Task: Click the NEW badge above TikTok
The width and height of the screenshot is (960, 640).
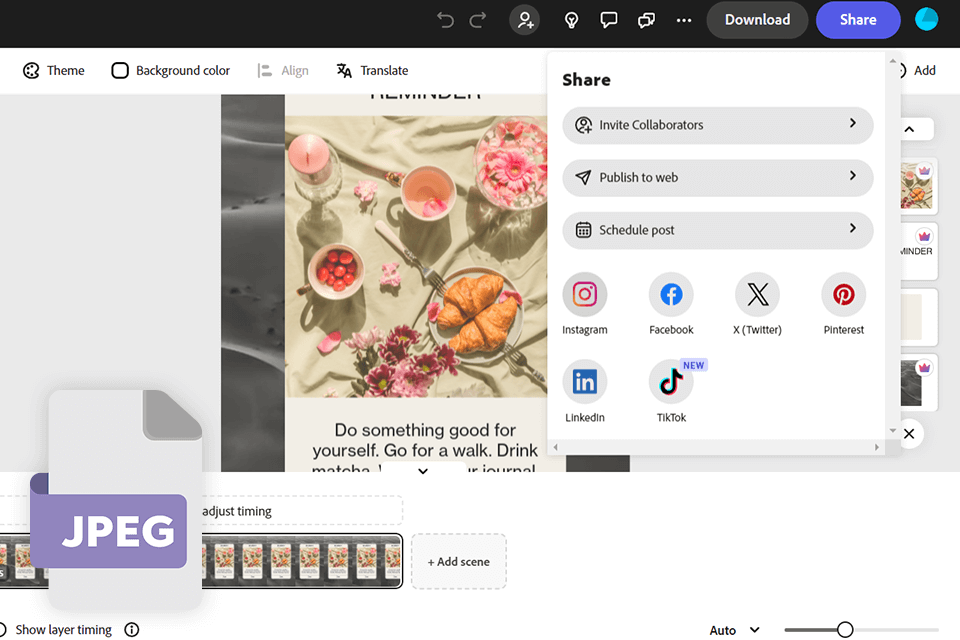Action: click(694, 365)
